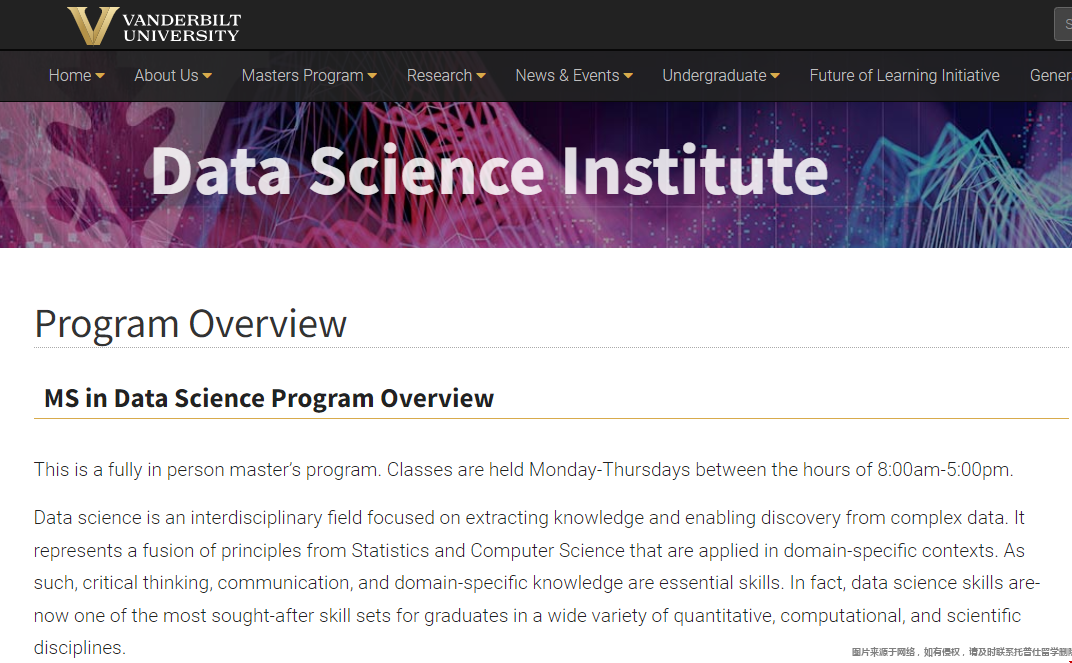Open the Home menu item
This screenshot has height=663, width=1072.
click(70, 75)
